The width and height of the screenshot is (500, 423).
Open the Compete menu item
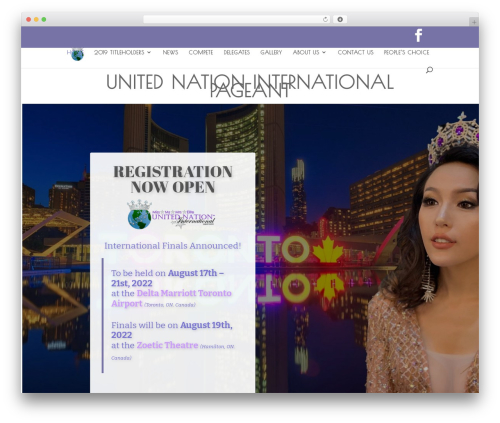click(201, 52)
